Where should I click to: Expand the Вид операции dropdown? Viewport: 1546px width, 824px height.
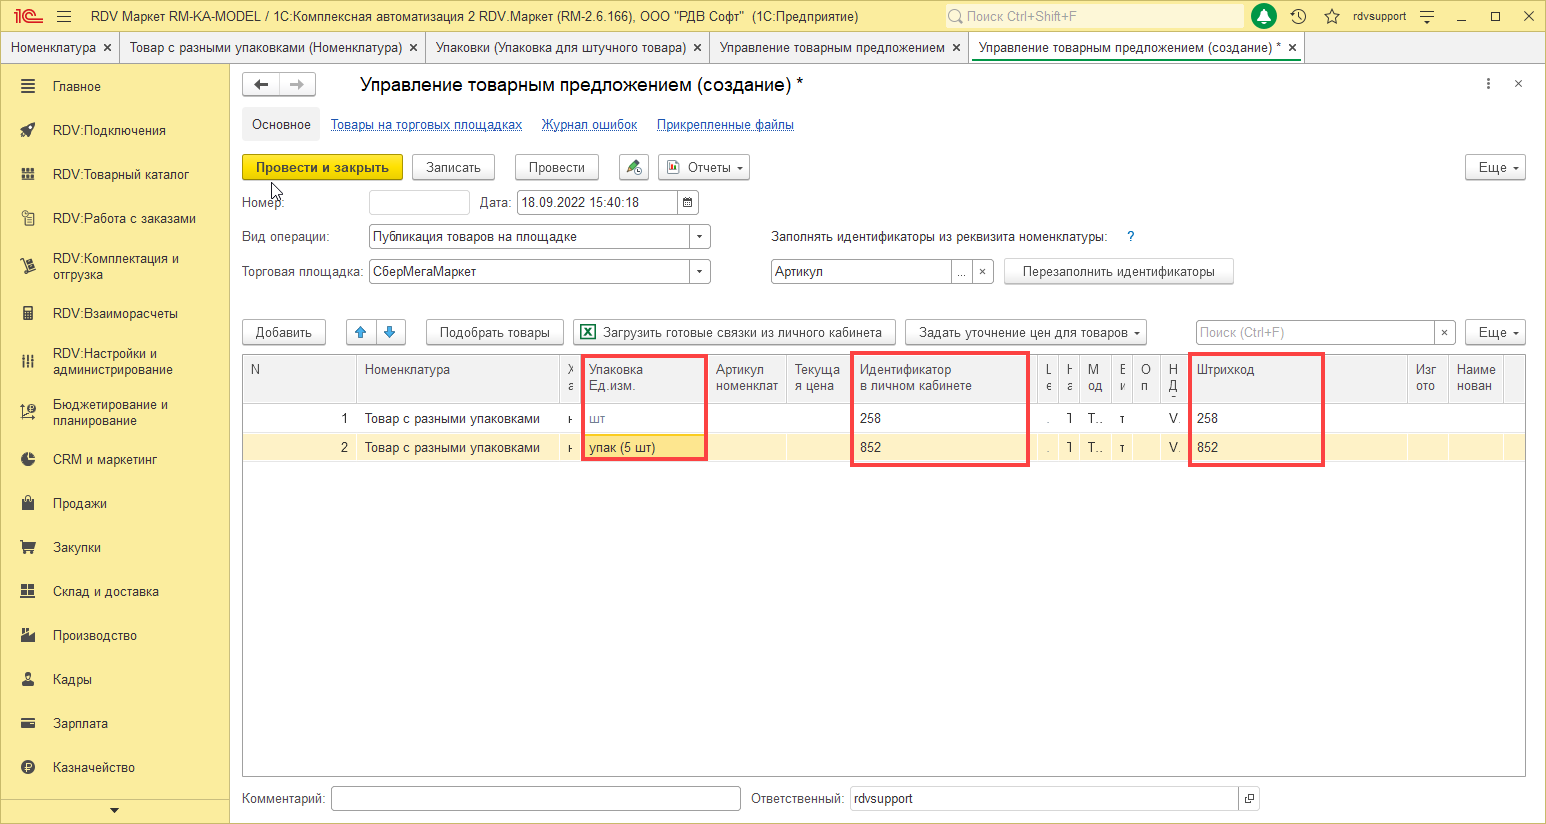tap(700, 237)
